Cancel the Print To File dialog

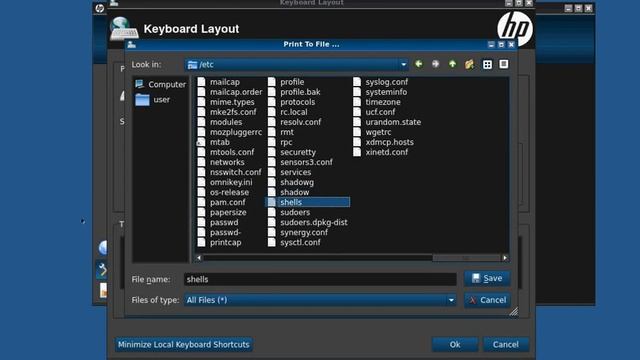point(487,300)
